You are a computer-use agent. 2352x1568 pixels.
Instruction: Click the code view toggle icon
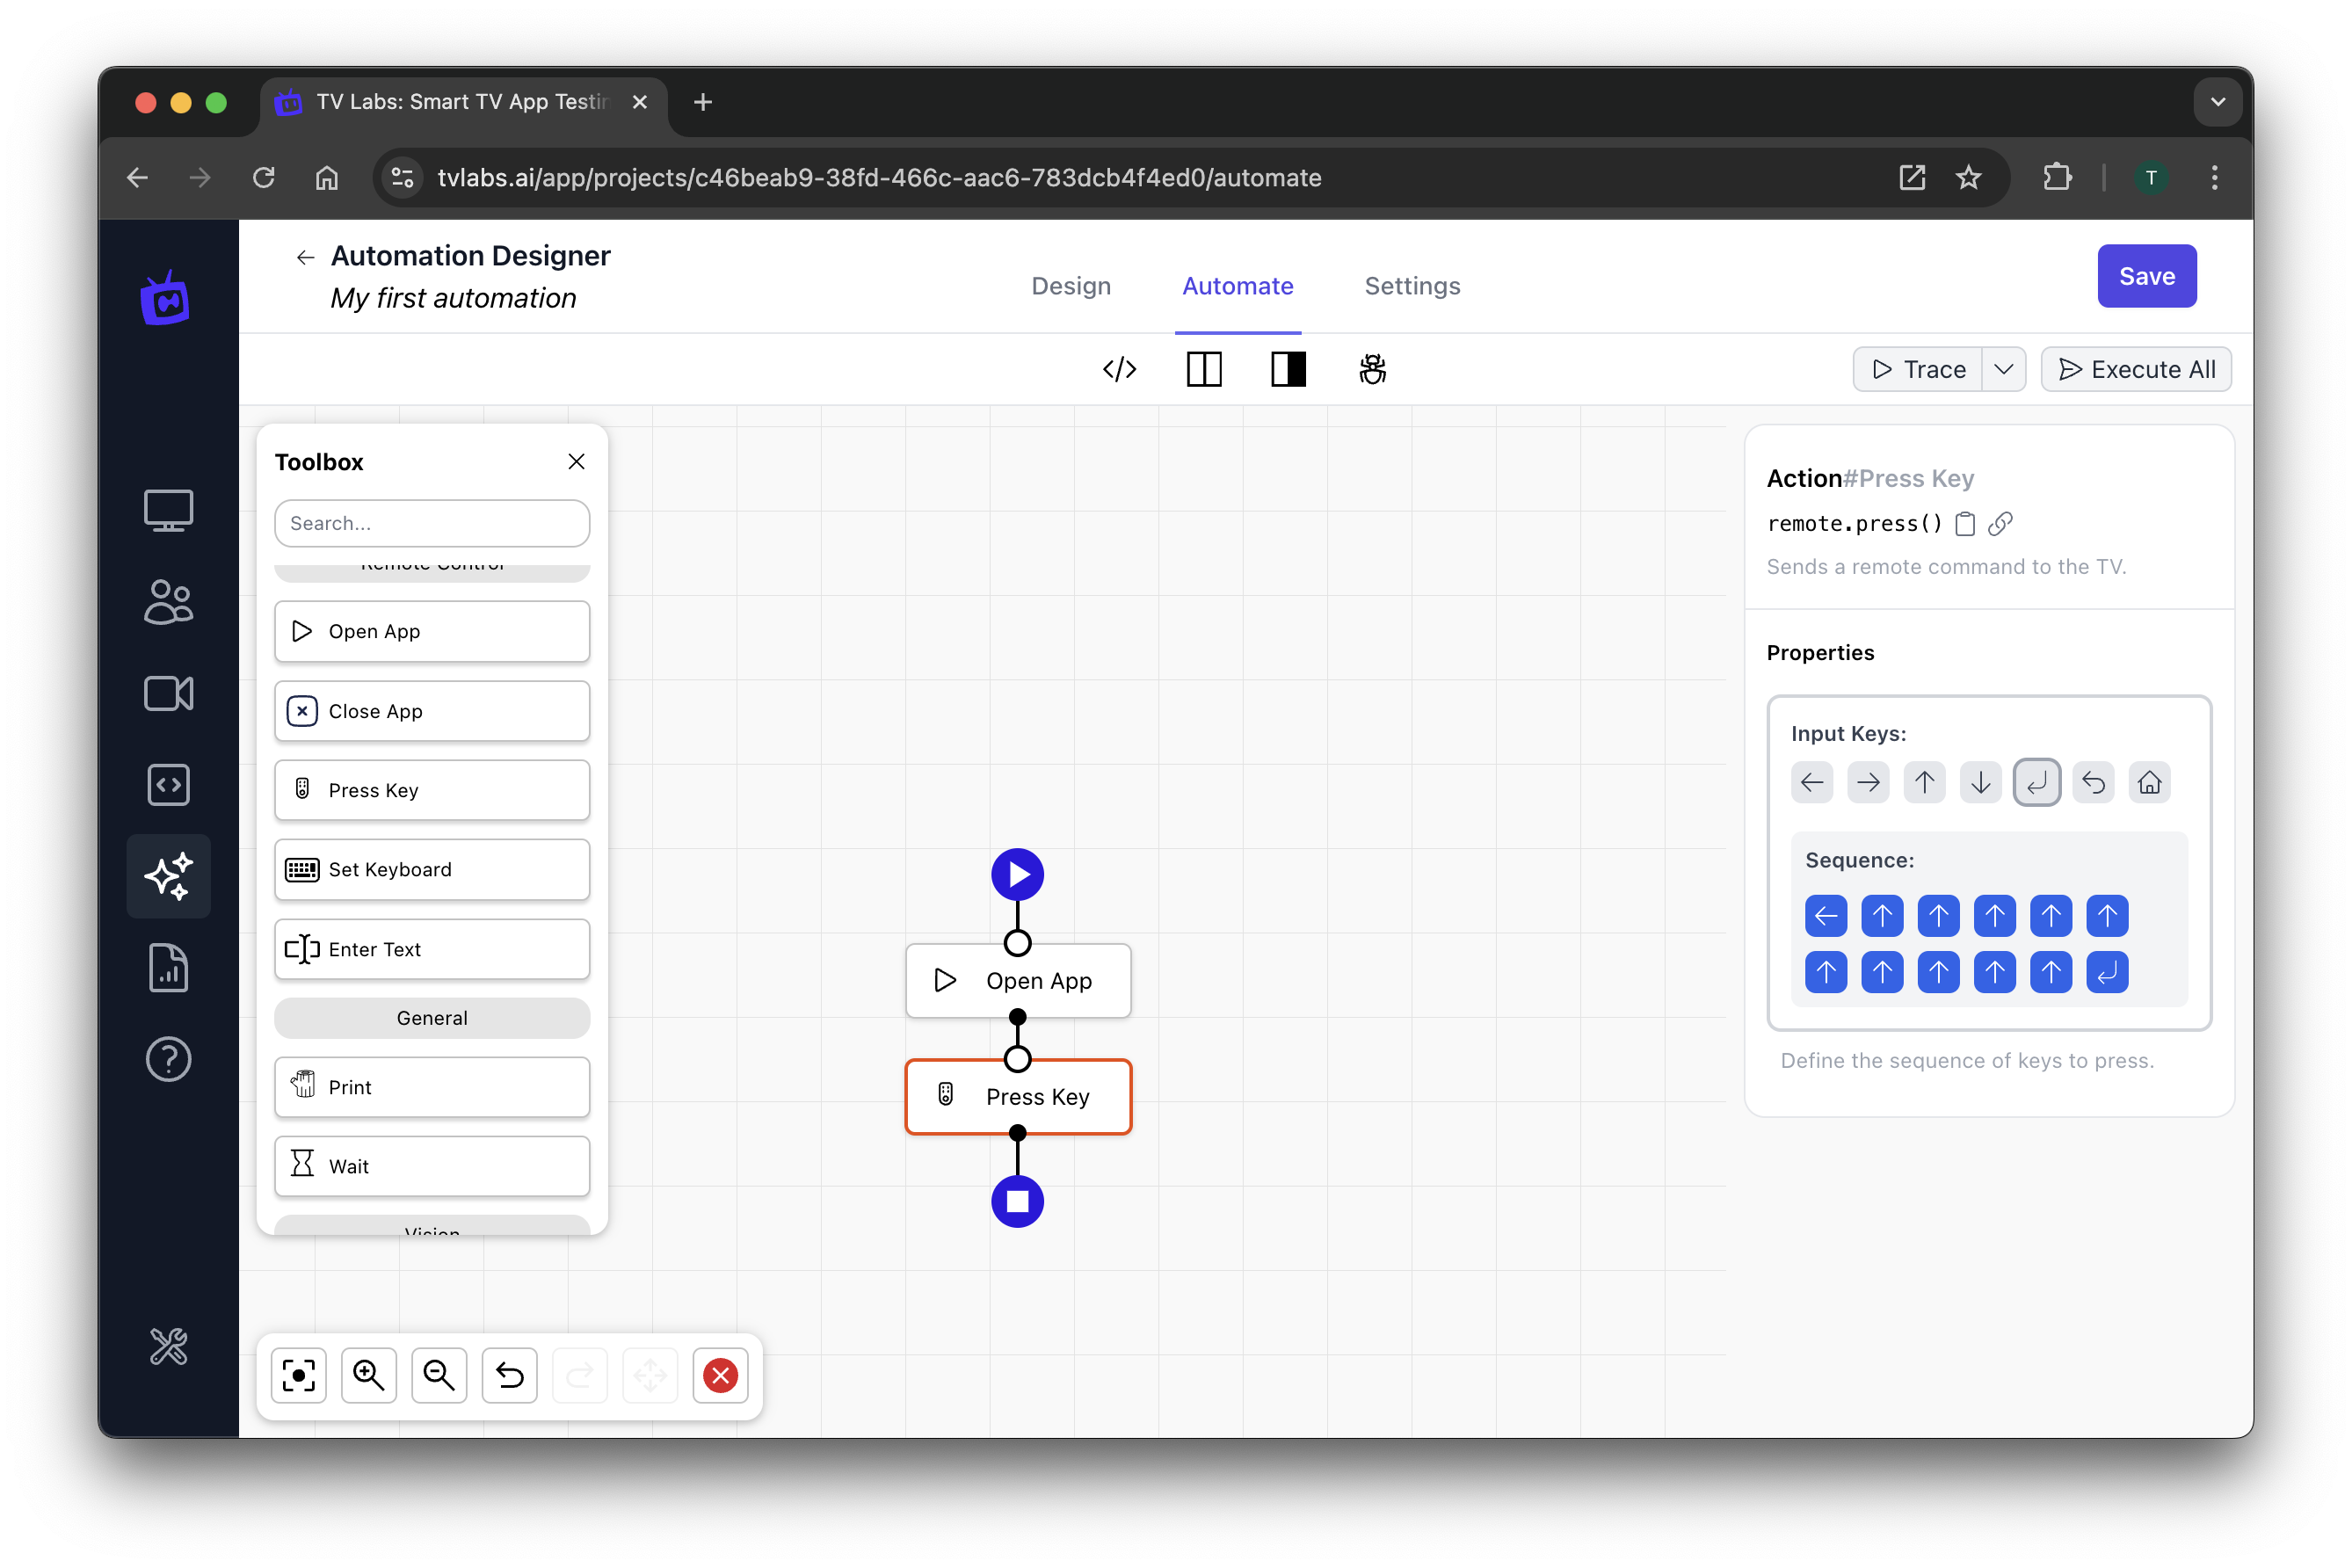click(1118, 369)
